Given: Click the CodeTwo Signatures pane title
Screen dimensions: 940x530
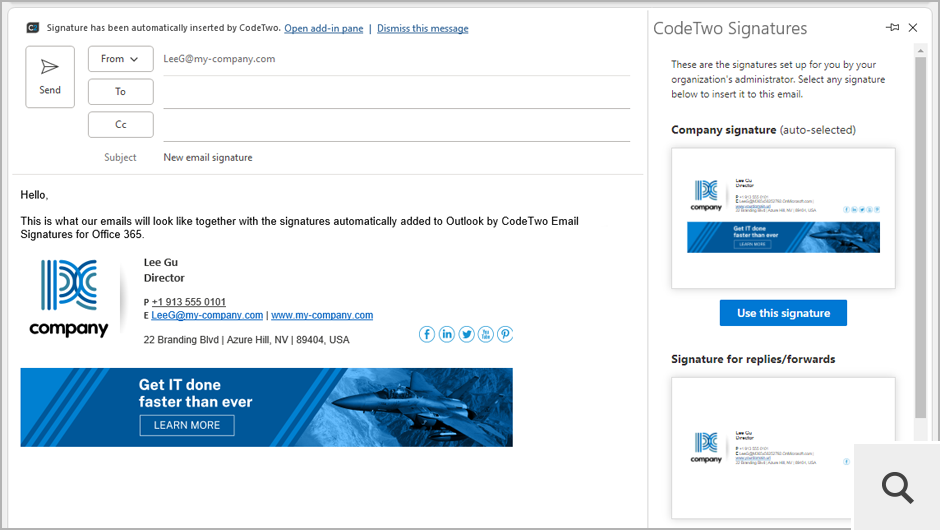Looking at the screenshot, I should pyautogui.click(x=730, y=28).
